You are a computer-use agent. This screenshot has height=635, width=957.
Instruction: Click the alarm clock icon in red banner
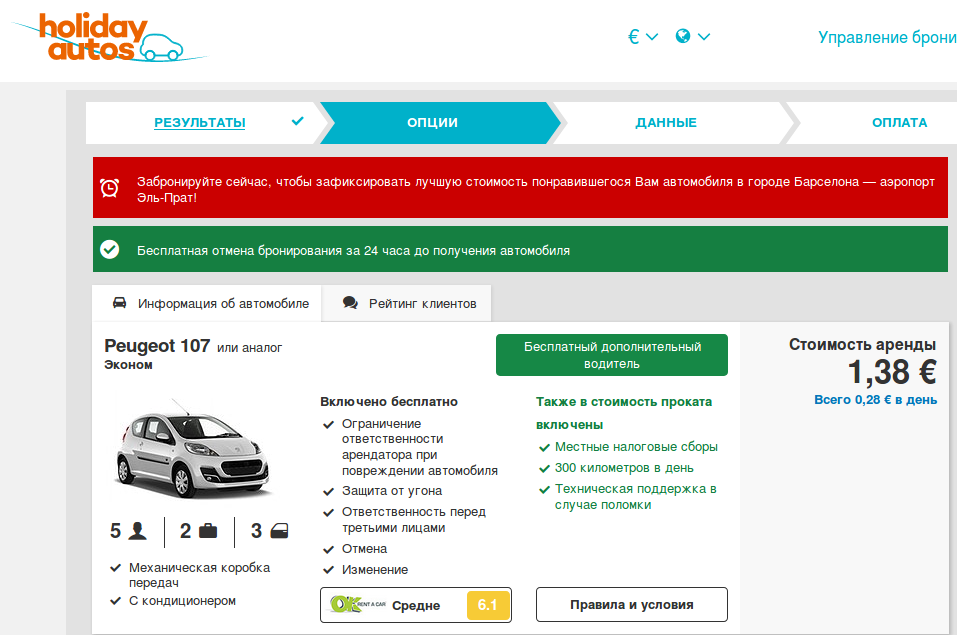[x=110, y=188]
